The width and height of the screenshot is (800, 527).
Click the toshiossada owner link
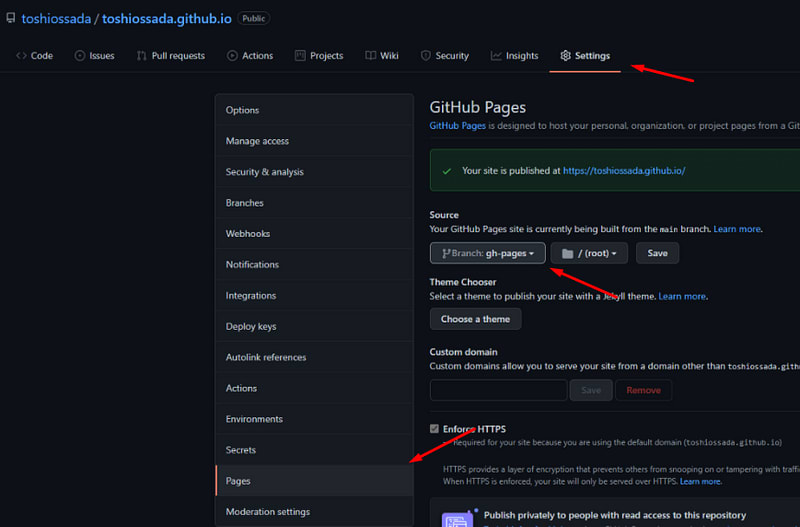(x=56, y=19)
